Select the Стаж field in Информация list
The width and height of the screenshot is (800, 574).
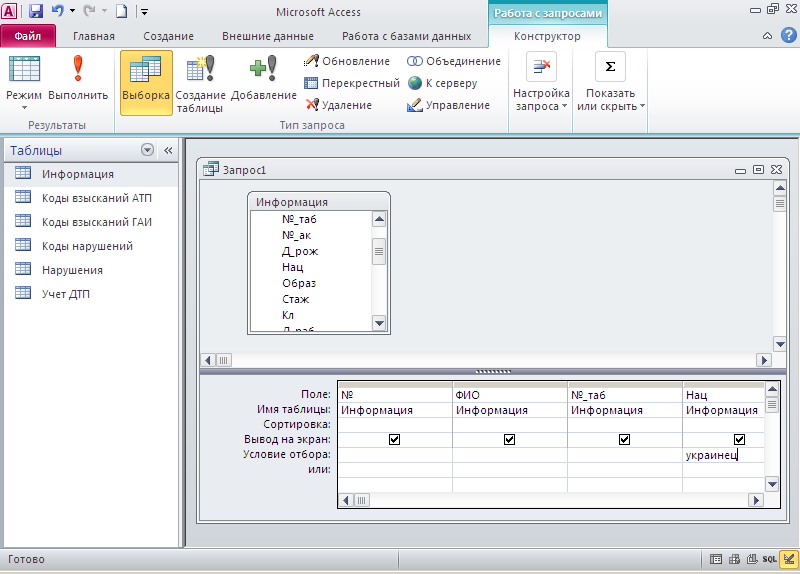click(x=296, y=299)
